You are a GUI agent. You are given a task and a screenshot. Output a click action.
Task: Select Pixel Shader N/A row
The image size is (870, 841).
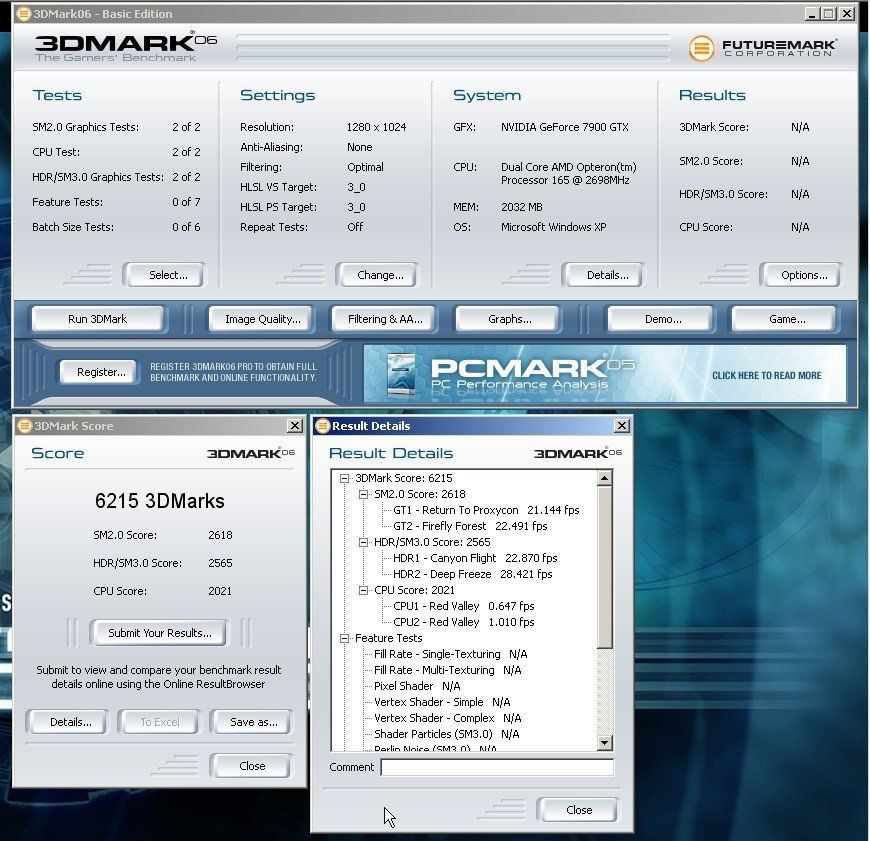[x=417, y=687]
